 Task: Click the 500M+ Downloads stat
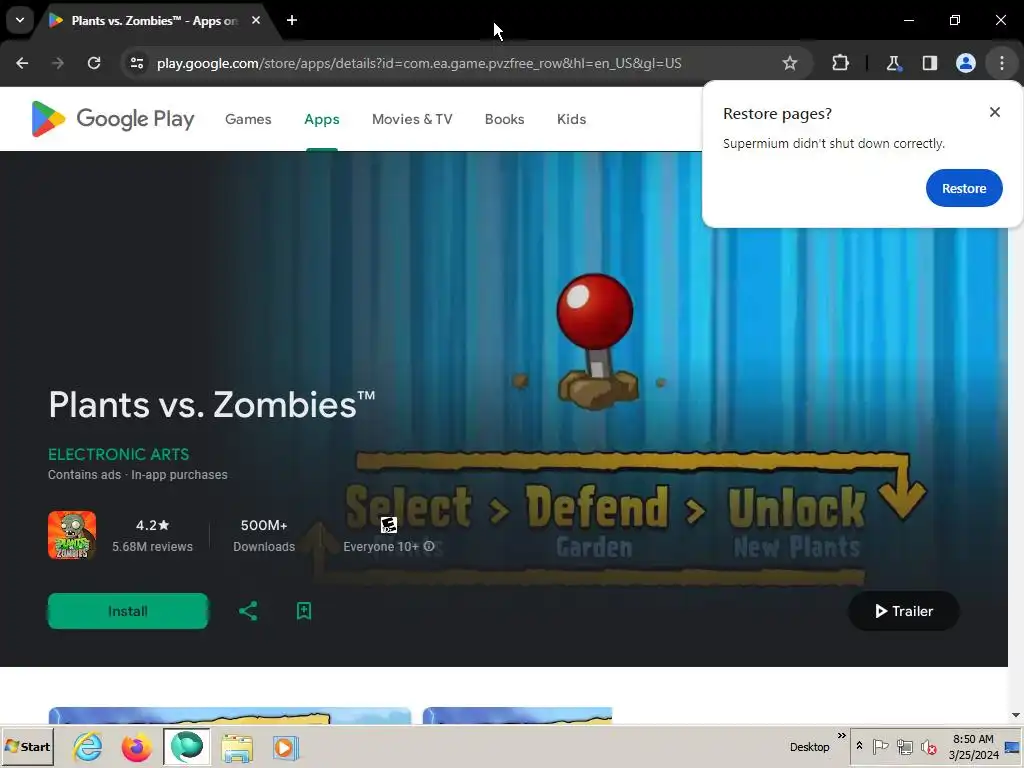coord(264,535)
